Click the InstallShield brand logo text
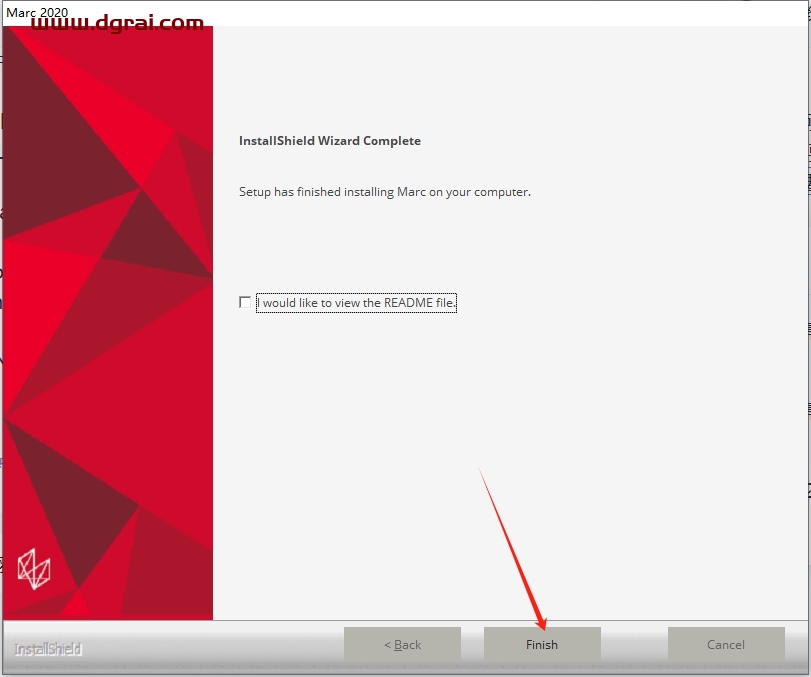Image resolution: width=811 pixels, height=677 pixels. 48,649
